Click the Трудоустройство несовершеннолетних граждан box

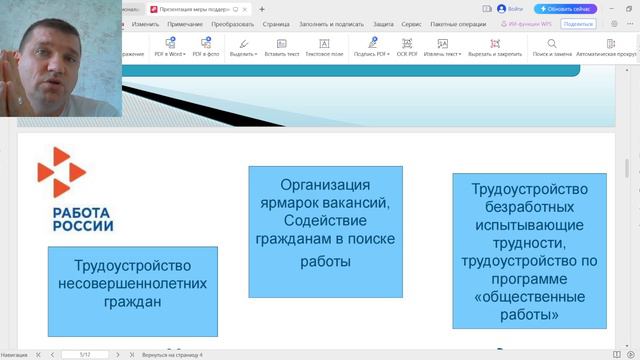[133, 291]
